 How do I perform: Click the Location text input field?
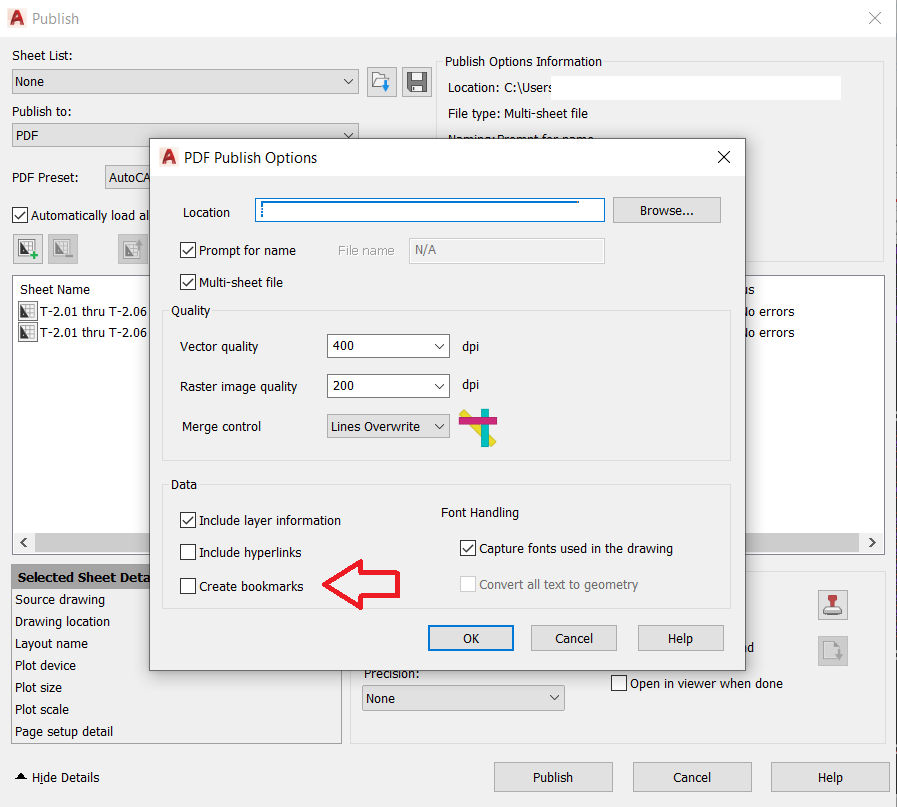click(429, 210)
